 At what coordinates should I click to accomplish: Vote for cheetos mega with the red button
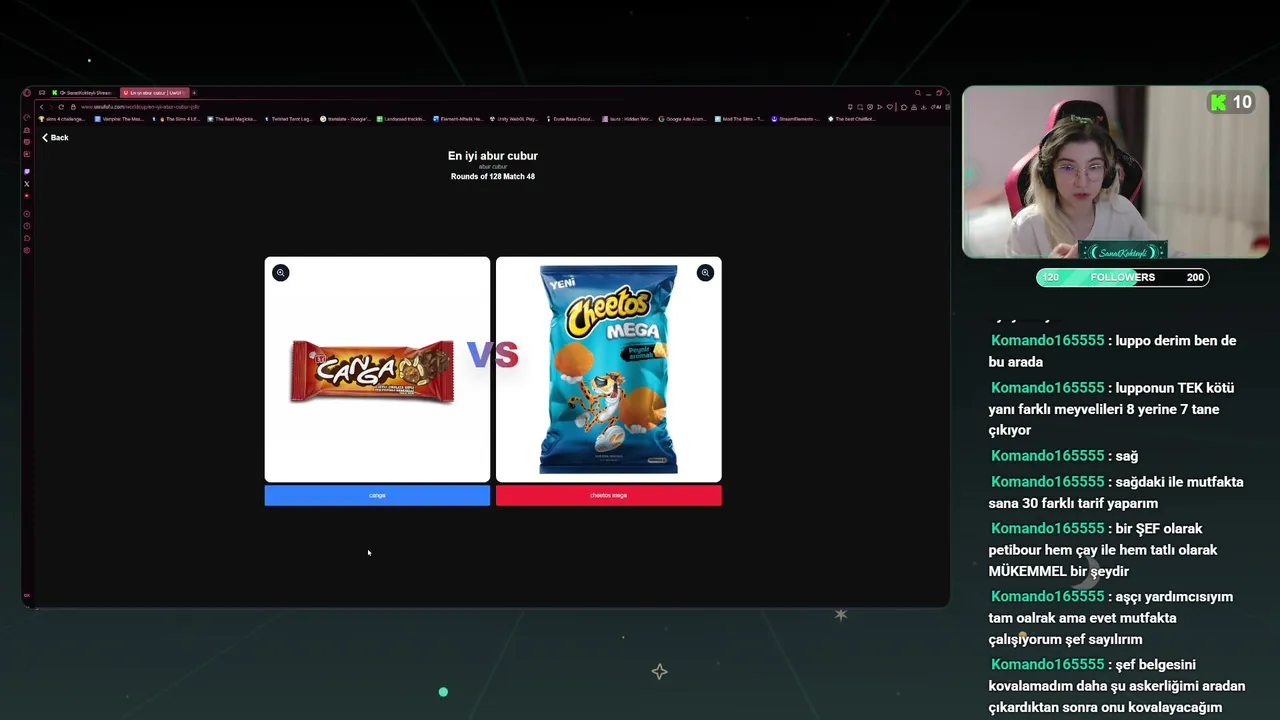pyautogui.click(x=608, y=495)
